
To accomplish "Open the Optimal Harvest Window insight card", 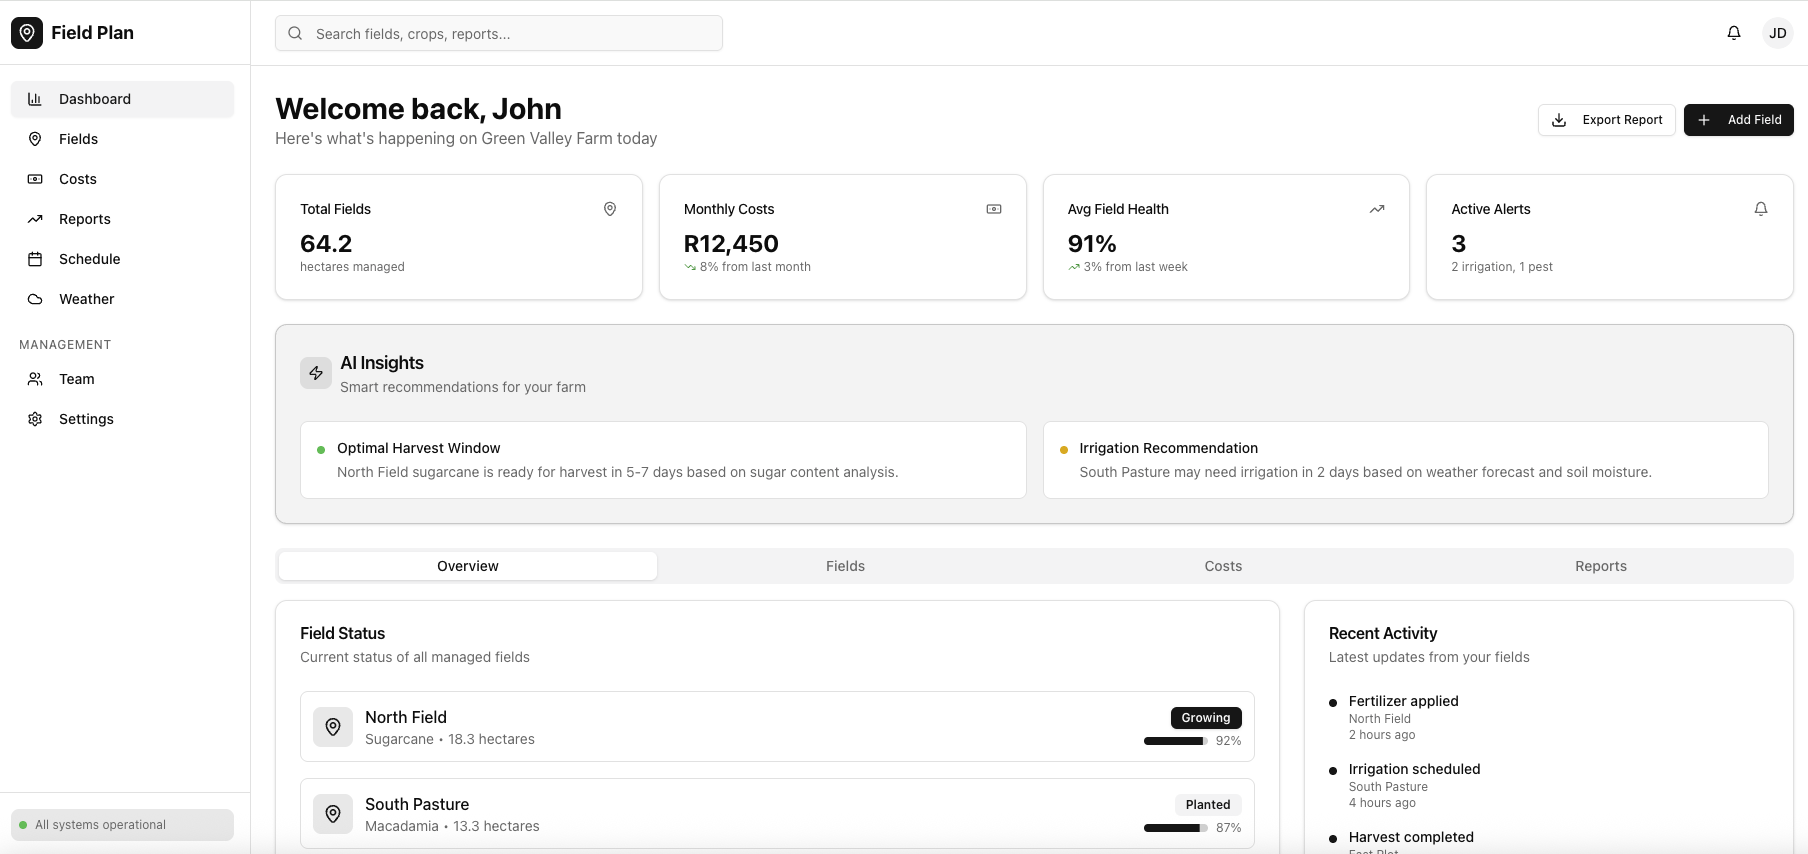I will click(662, 460).
